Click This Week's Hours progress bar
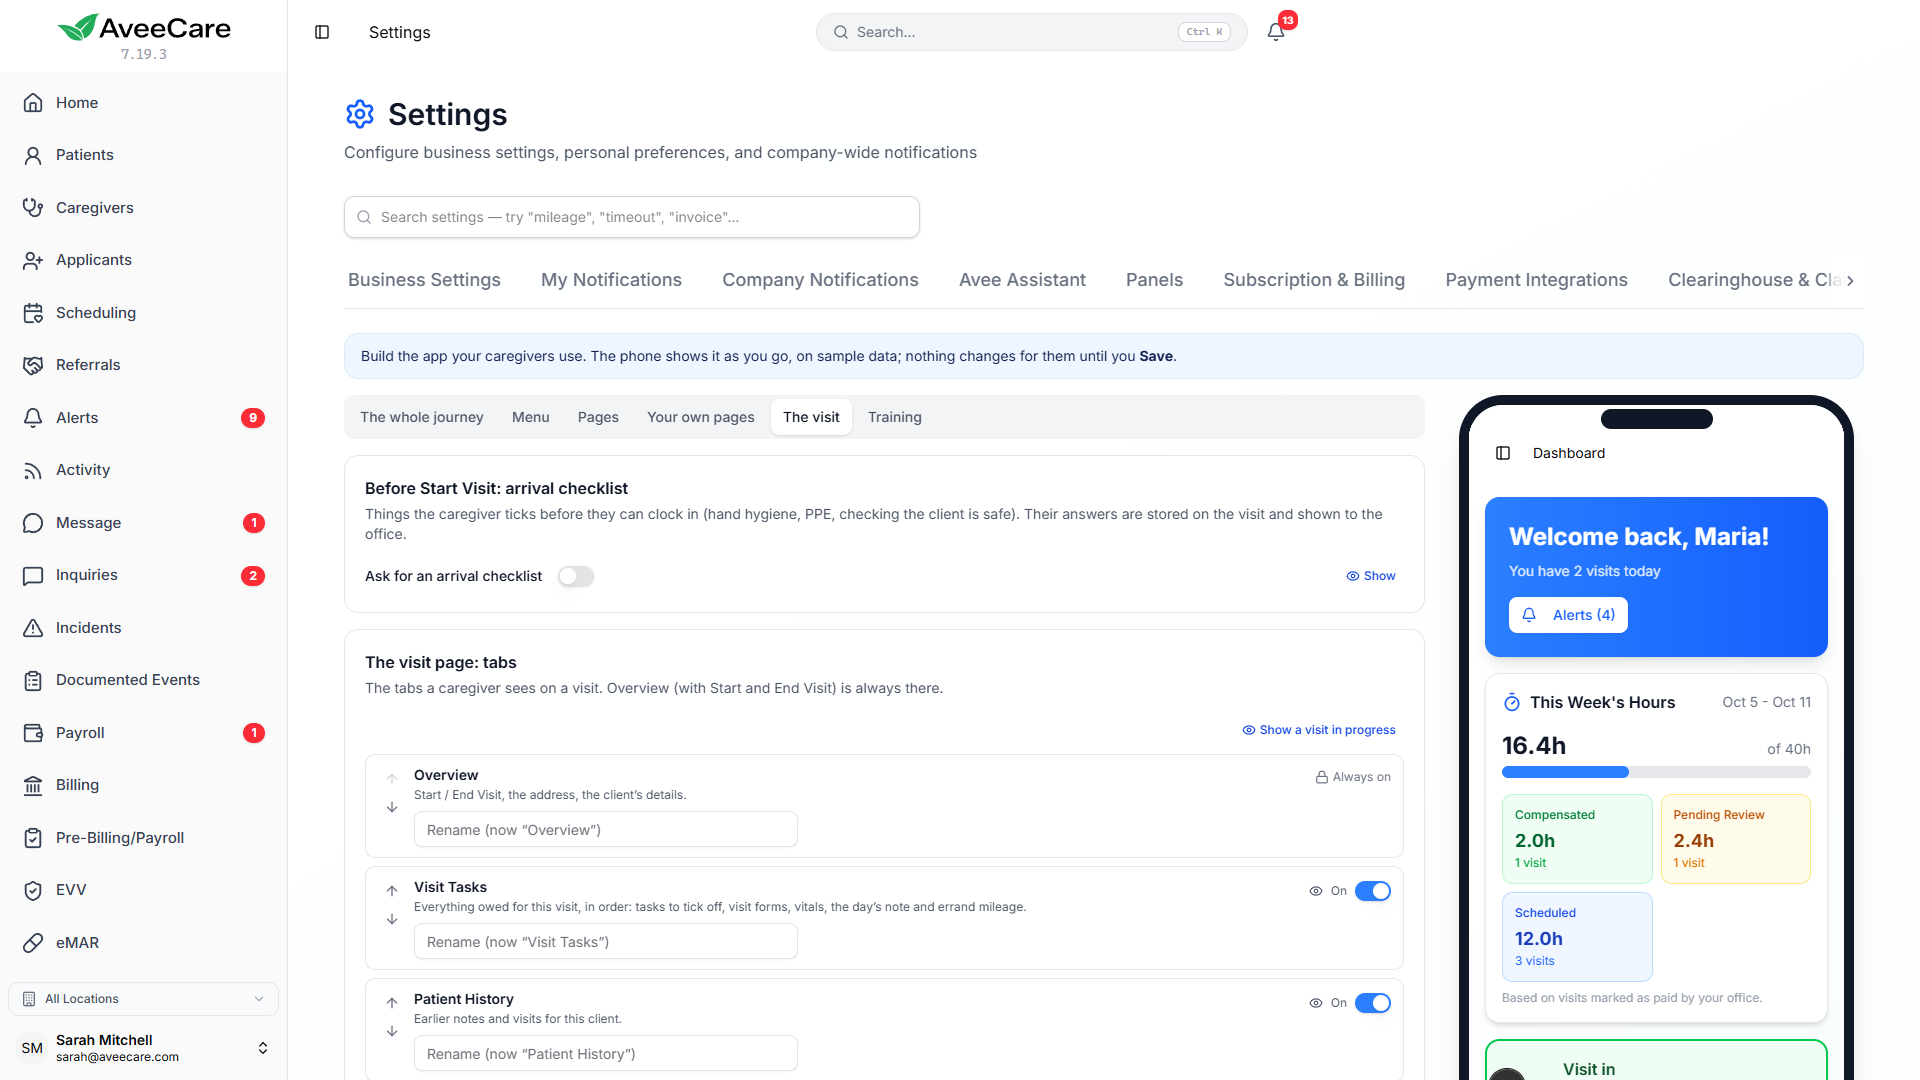Image resolution: width=1920 pixels, height=1080 pixels. 1656,772
